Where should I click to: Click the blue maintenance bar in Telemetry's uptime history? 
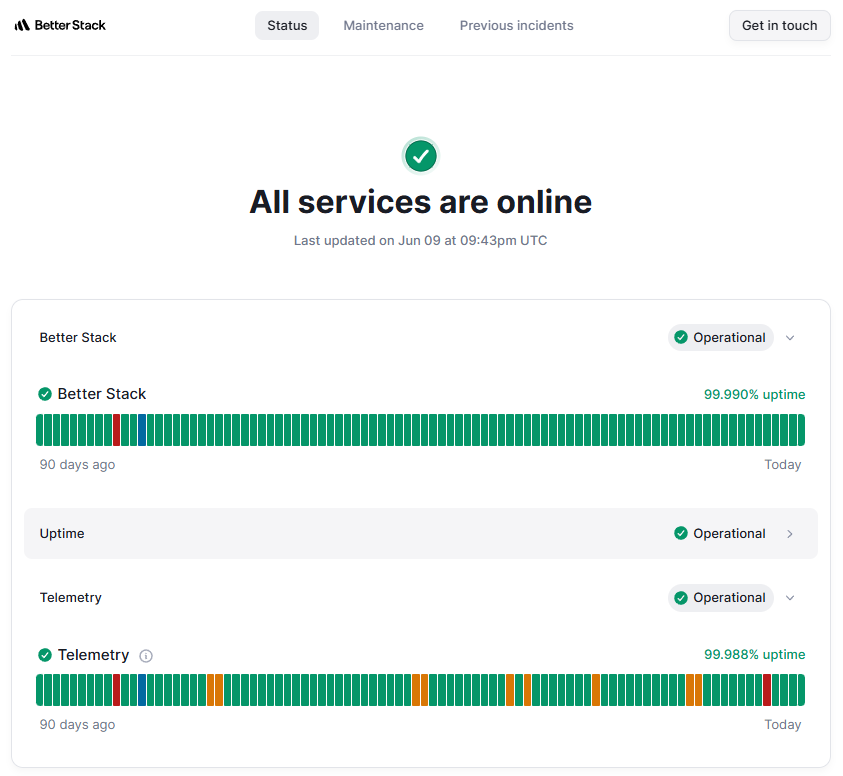pos(140,690)
